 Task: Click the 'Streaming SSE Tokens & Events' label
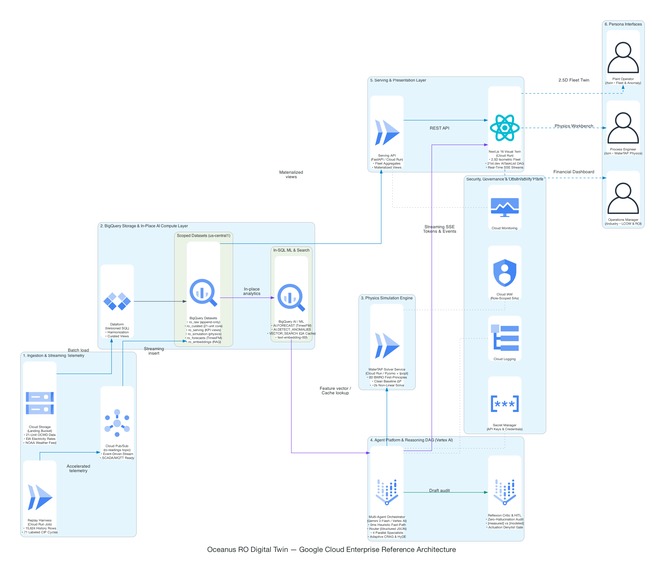click(440, 229)
